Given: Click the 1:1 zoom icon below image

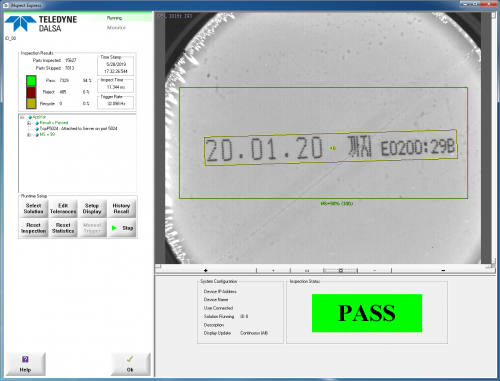Looking at the screenshot, I should (307, 270).
